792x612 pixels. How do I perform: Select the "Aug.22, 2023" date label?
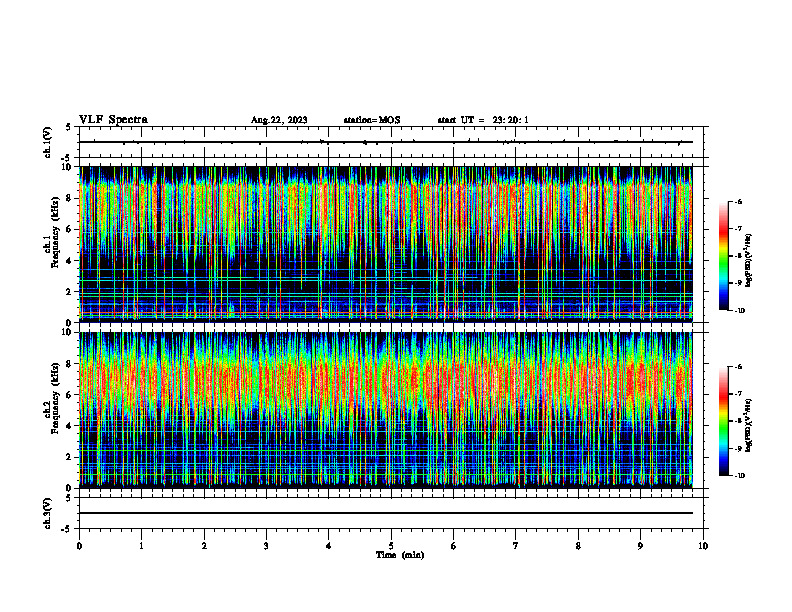279,120
